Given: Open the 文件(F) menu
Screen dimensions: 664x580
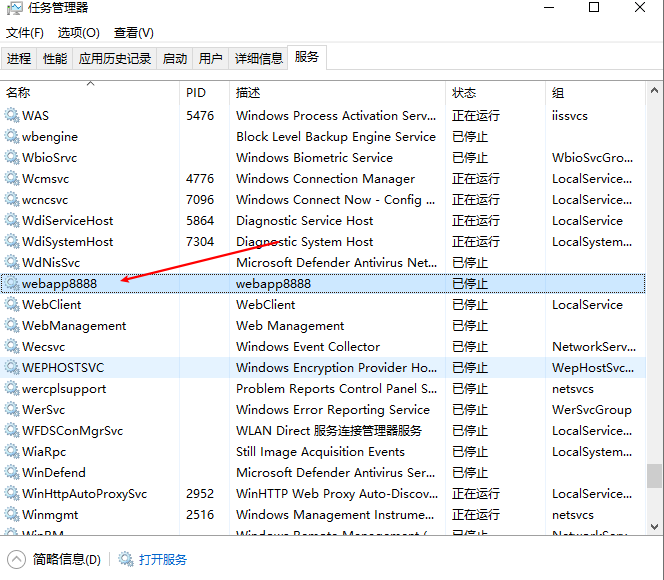Looking at the screenshot, I should [x=25, y=33].
